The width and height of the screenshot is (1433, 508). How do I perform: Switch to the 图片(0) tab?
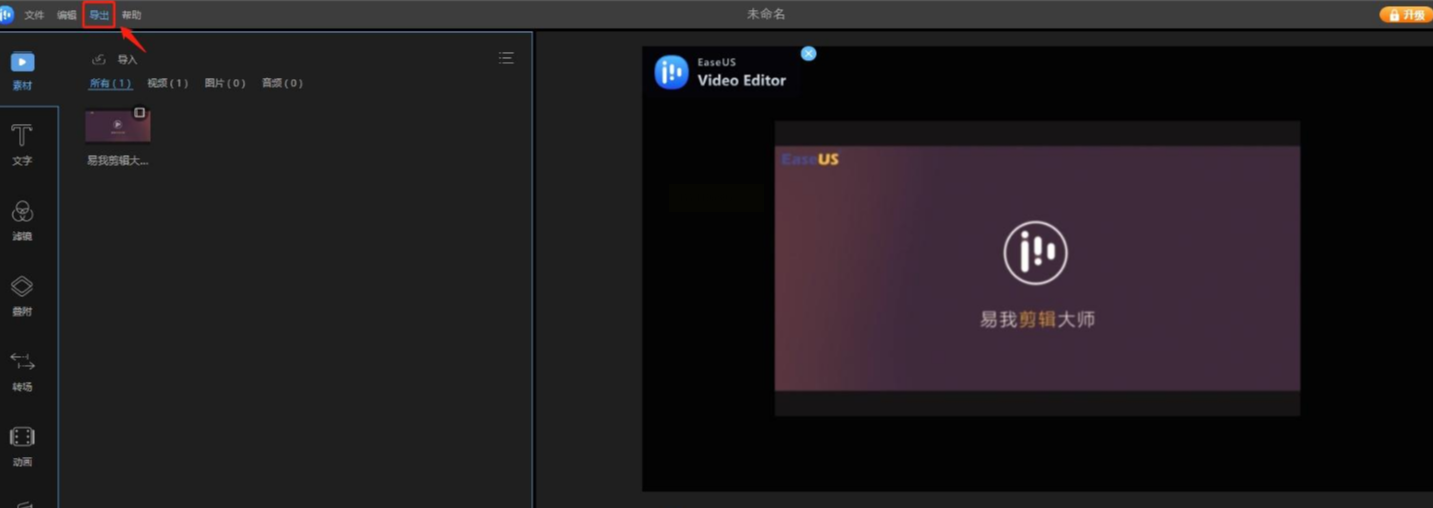[225, 83]
